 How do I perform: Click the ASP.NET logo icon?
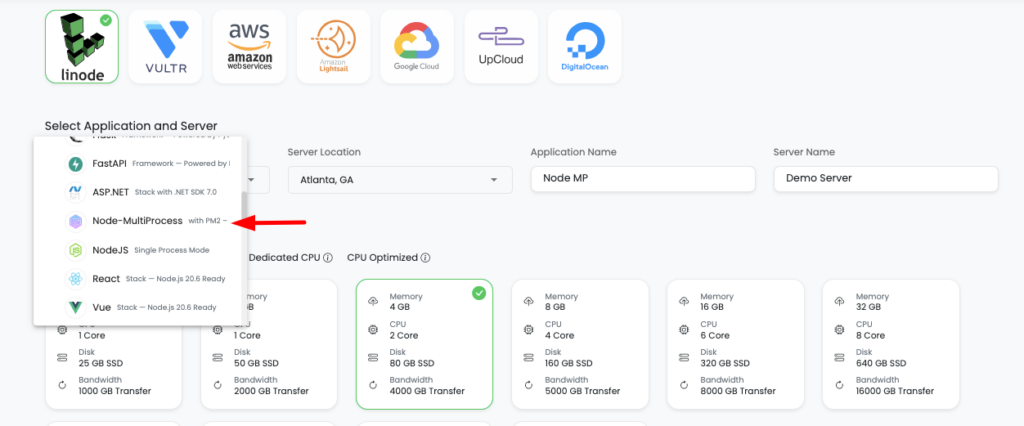pyautogui.click(x=76, y=192)
